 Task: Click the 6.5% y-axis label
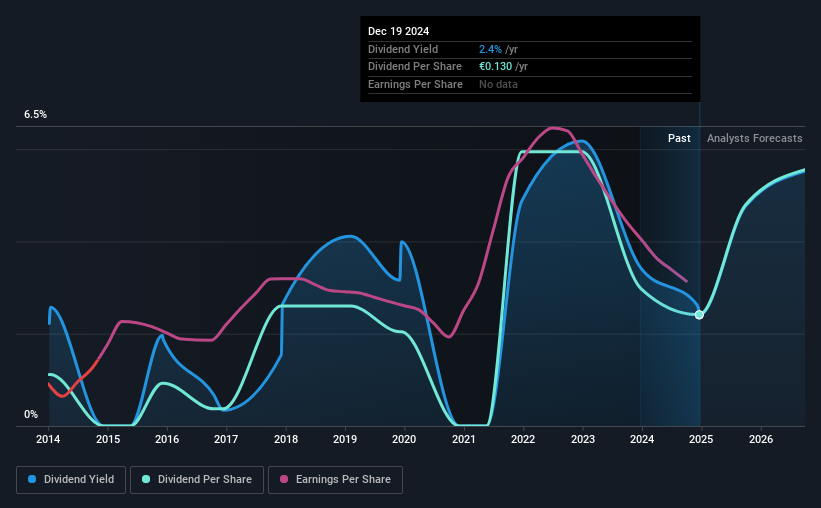[35, 115]
